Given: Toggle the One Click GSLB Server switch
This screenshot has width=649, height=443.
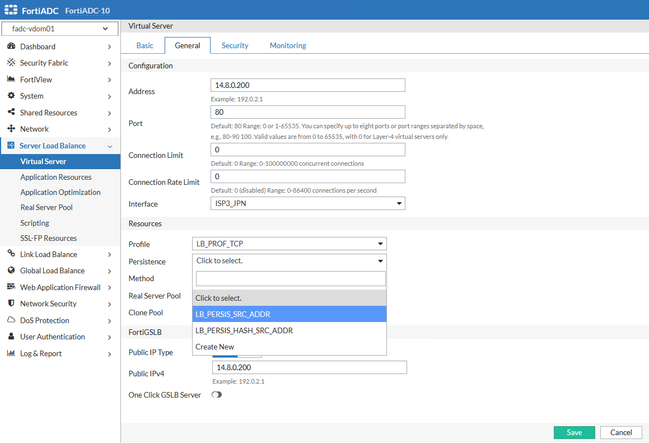Looking at the screenshot, I should pyautogui.click(x=216, y=395).
